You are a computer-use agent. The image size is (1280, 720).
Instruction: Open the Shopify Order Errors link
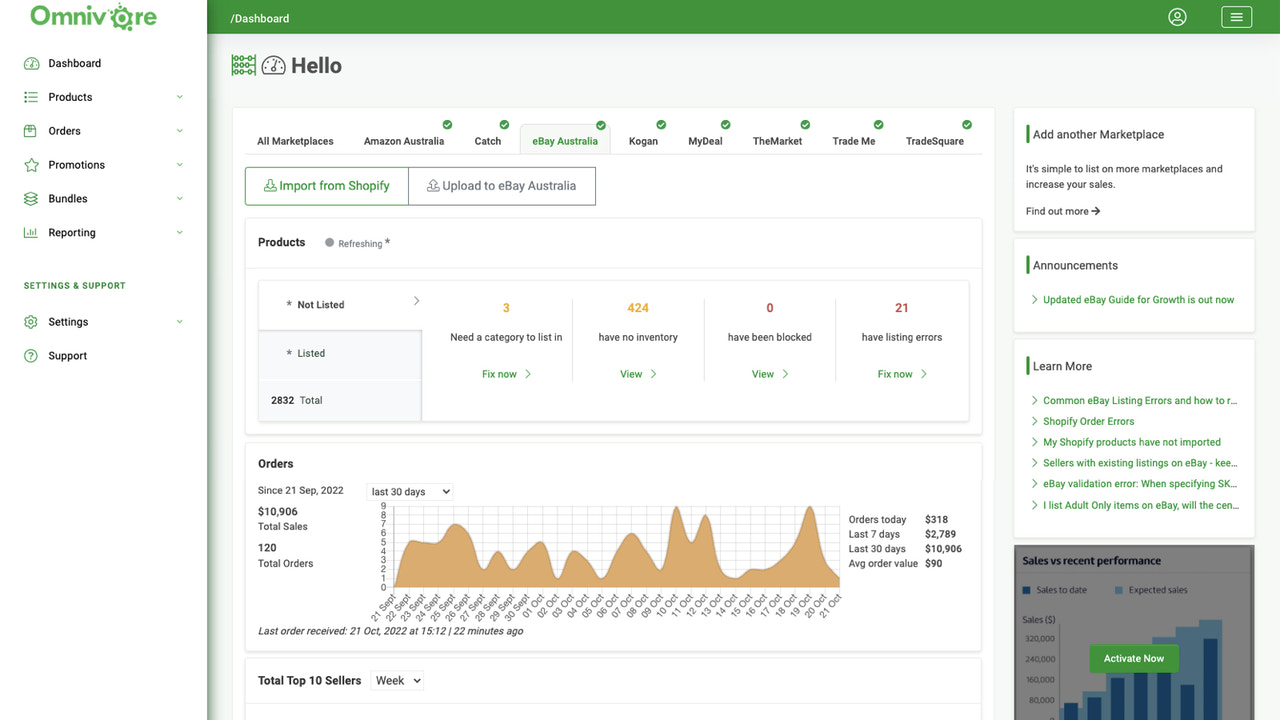click(1088, 421)
